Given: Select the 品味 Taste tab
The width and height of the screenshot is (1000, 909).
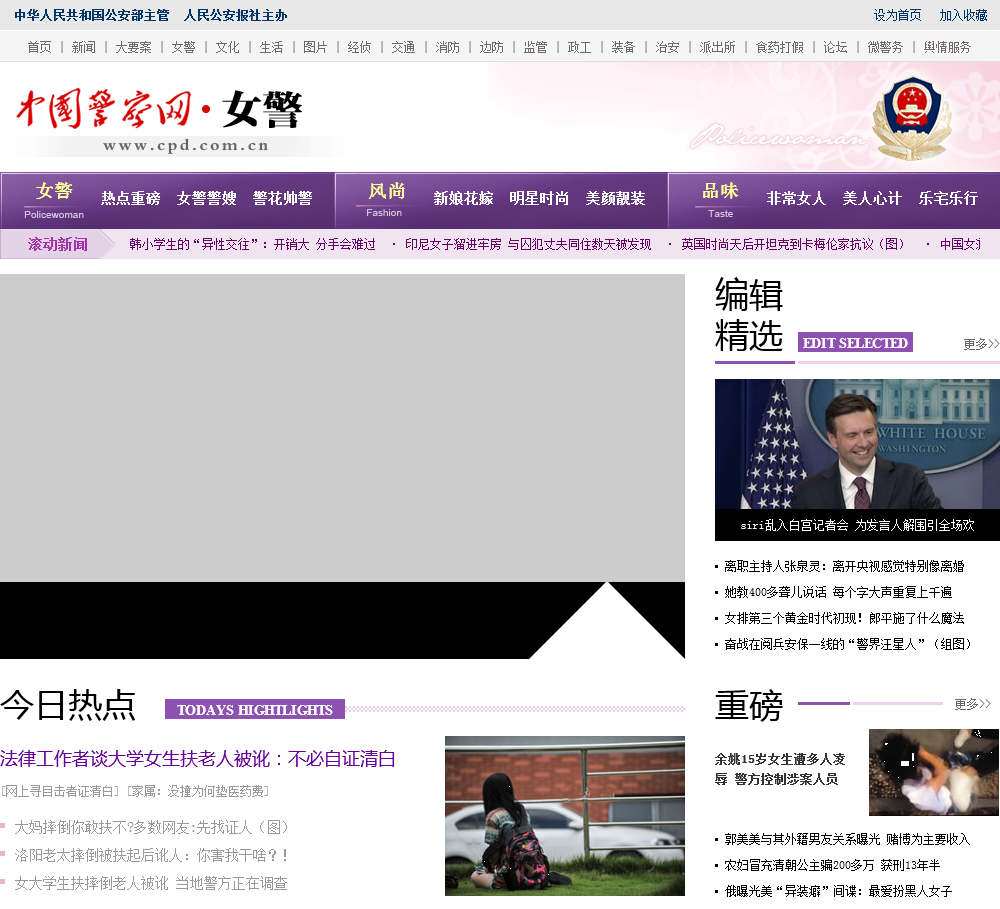Looking at the screenshot, I should point(720,199).
